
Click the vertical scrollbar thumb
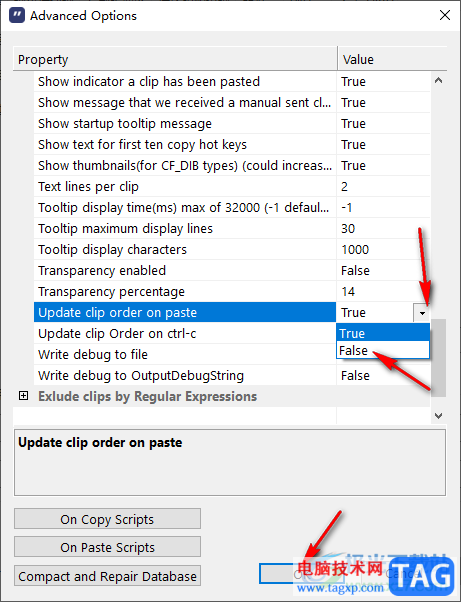(x=438, y=357)
